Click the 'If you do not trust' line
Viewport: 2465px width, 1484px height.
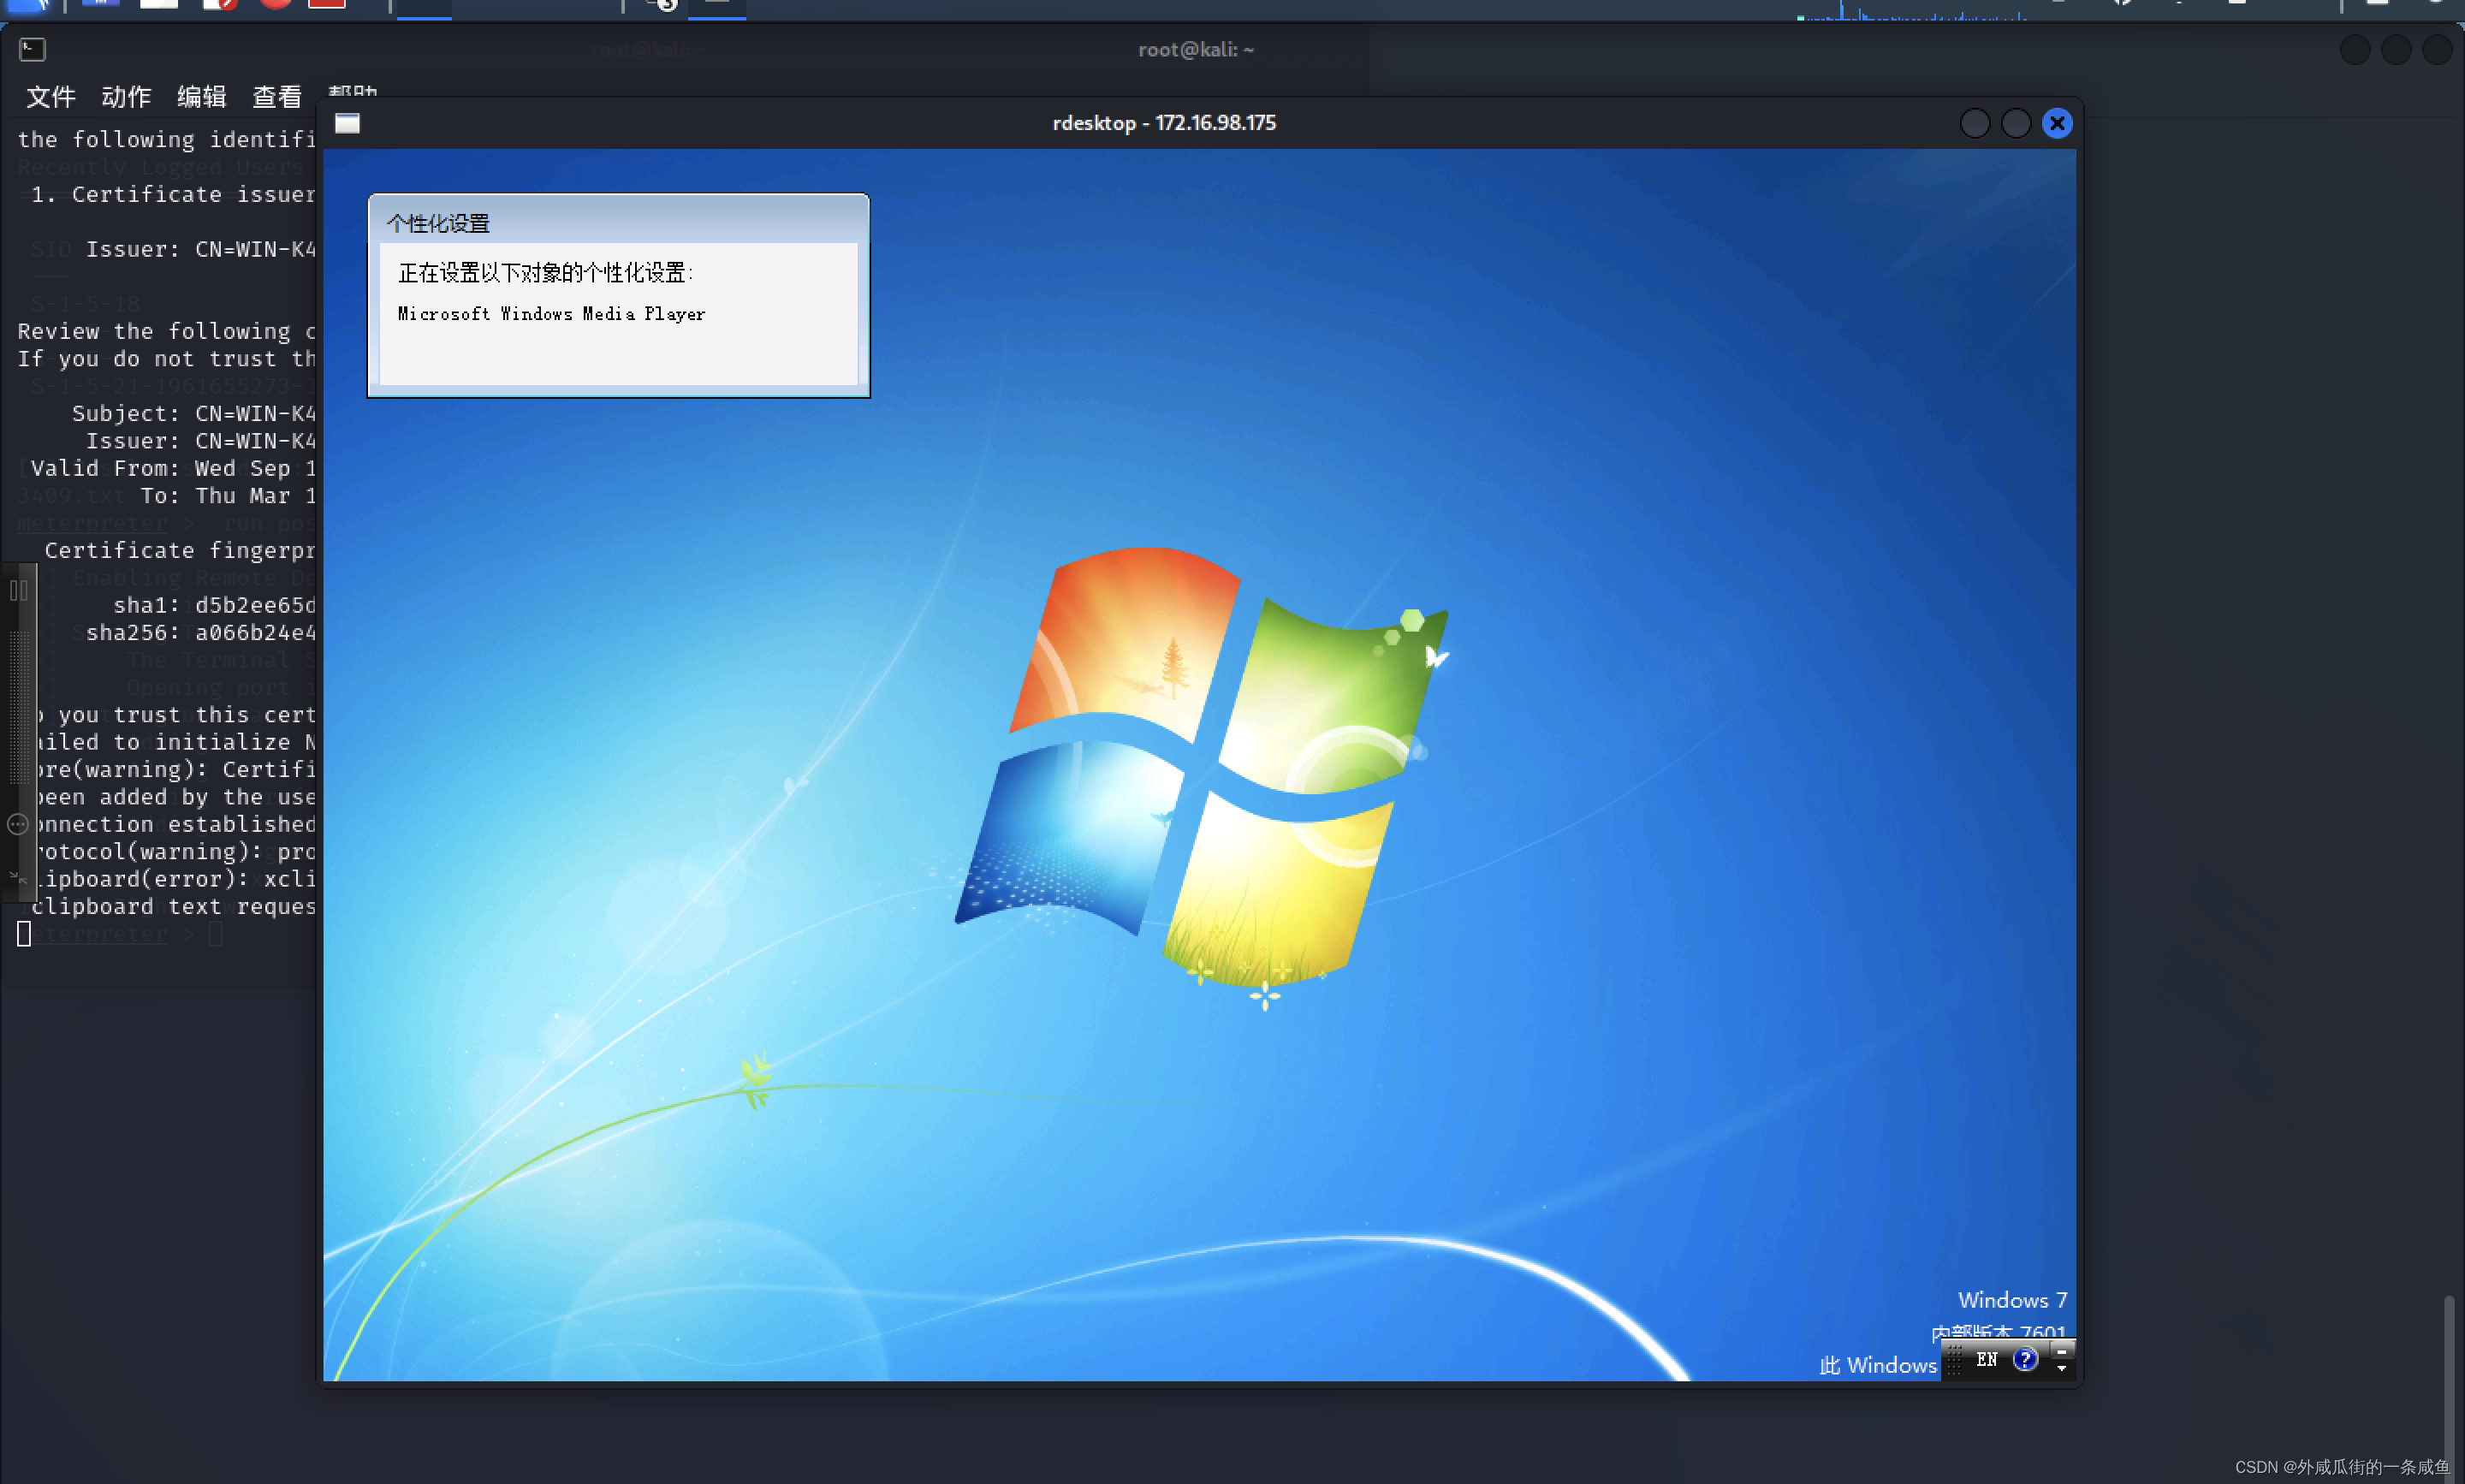[x=166, y=358]
